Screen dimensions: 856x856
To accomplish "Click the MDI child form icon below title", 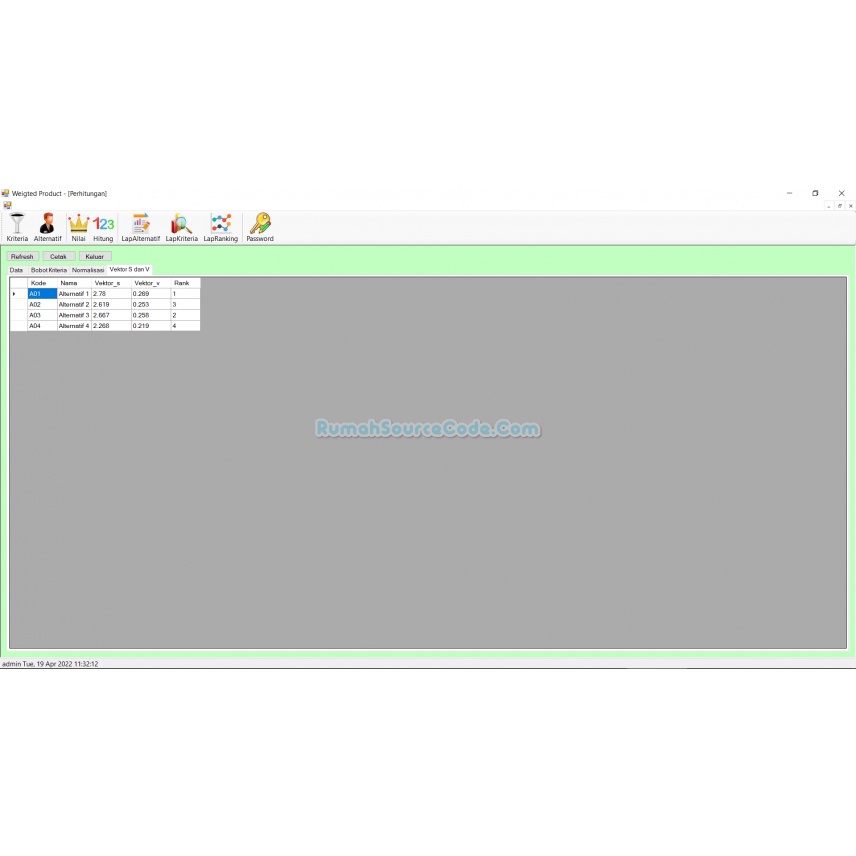I will (x=7, y=205).
